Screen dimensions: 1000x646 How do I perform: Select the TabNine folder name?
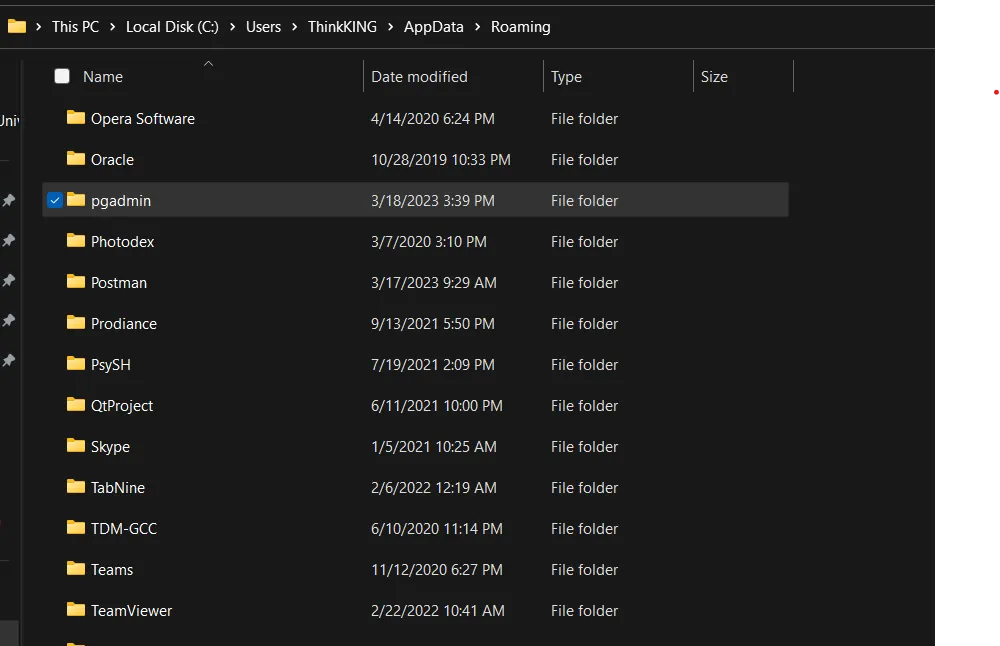click(x=118, y=487)
